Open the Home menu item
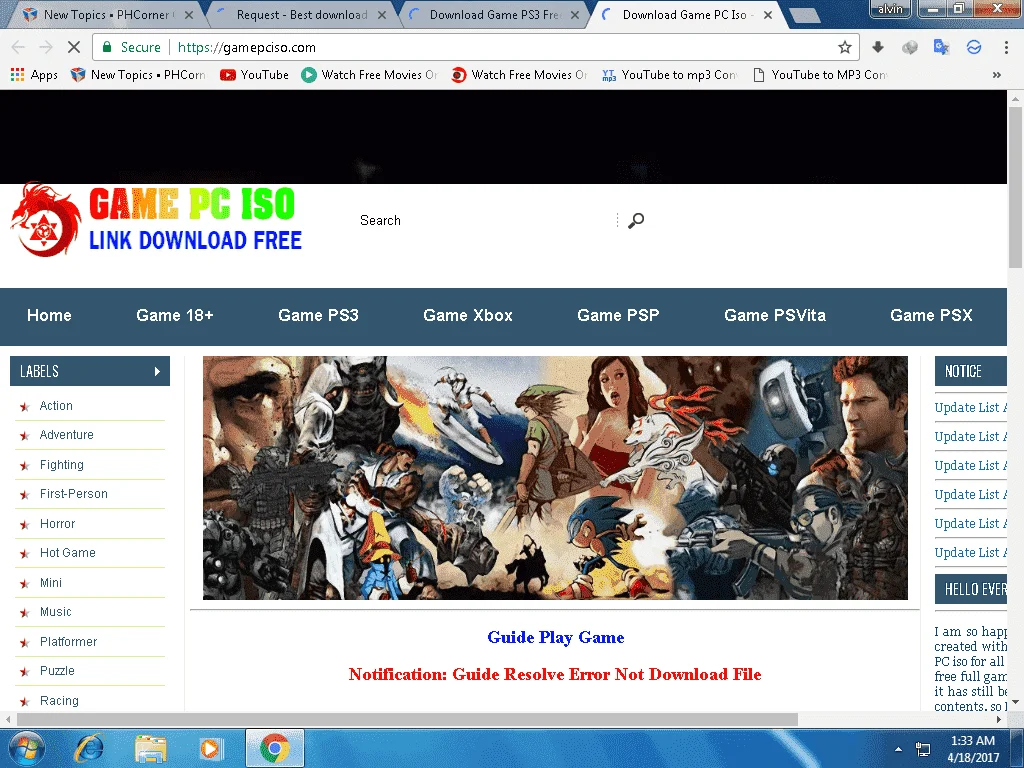Image resolution: width=1024 pixels, height=768 pixels. click(x=49, y=315)
